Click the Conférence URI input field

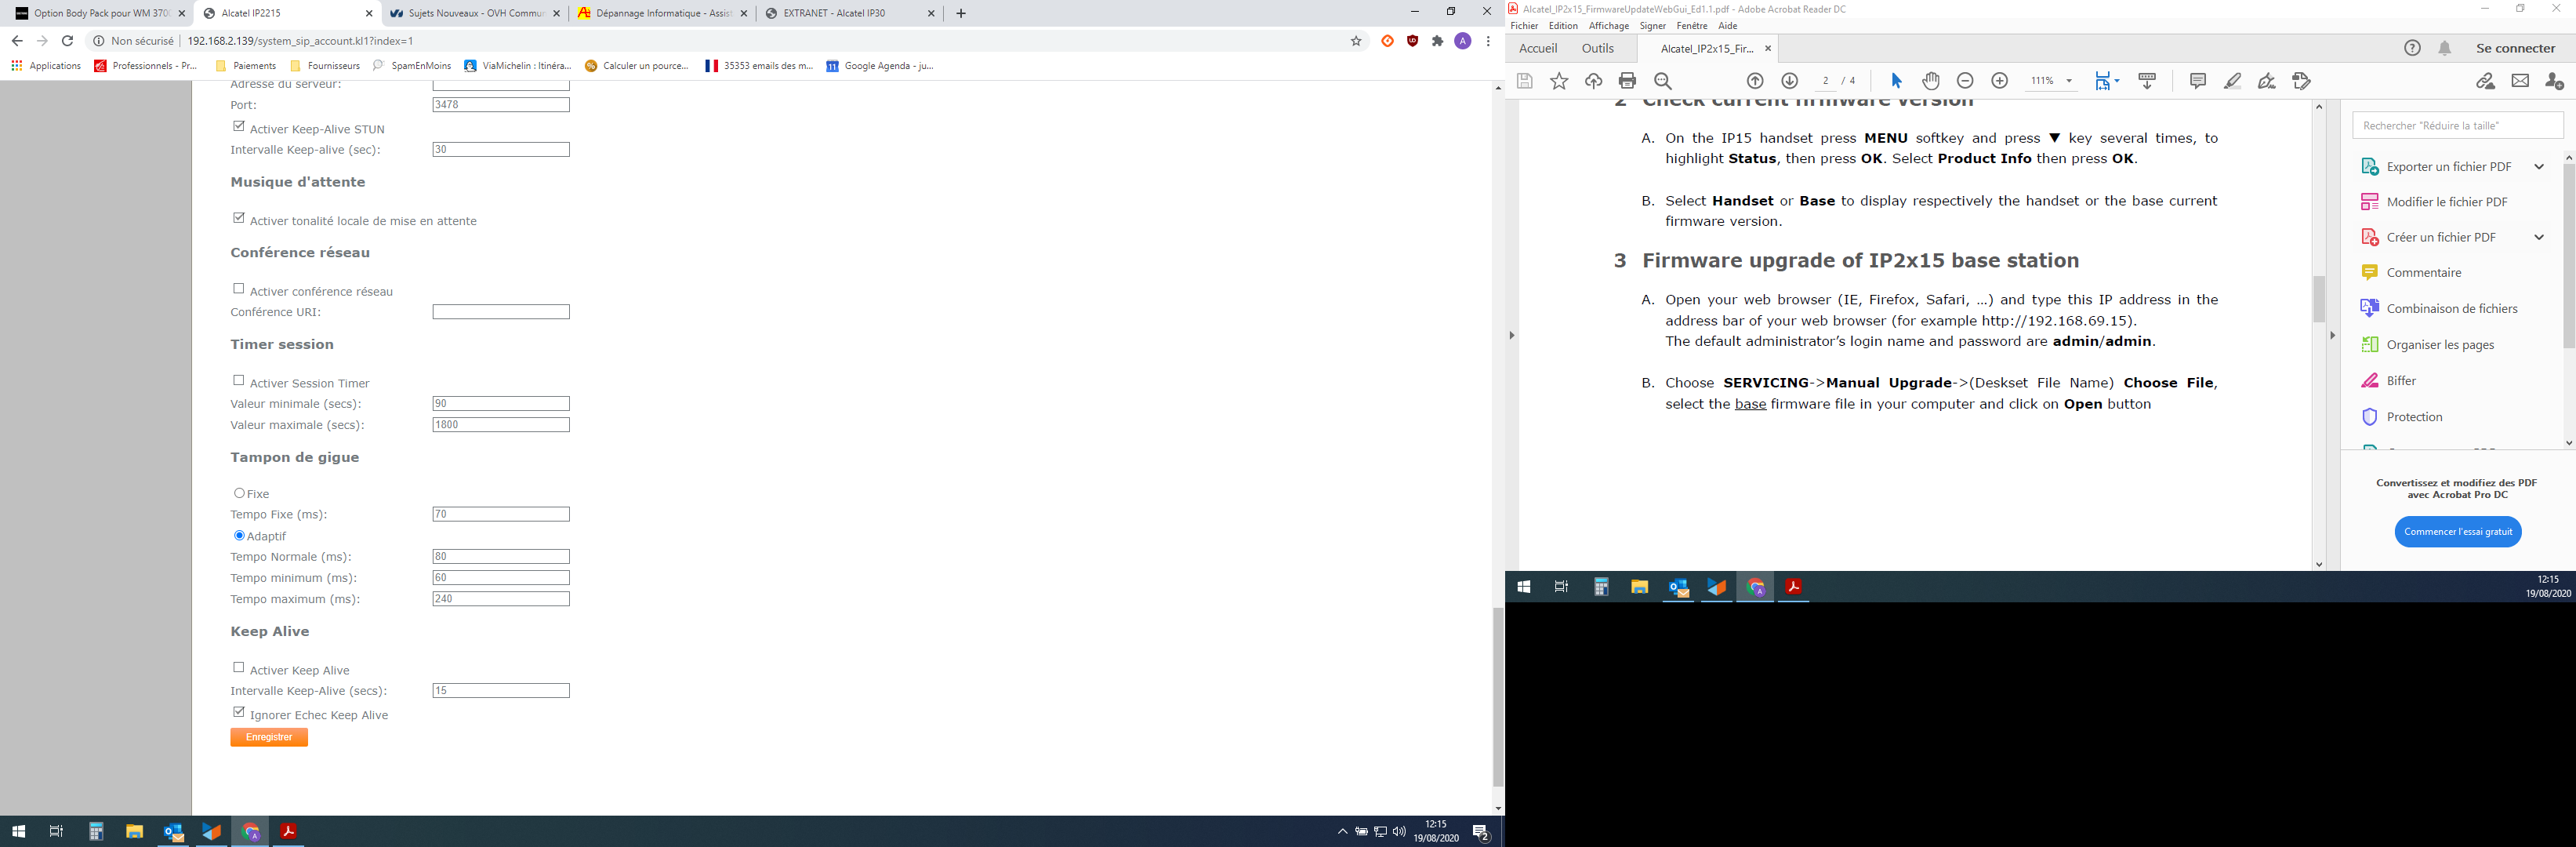point(500,312)
